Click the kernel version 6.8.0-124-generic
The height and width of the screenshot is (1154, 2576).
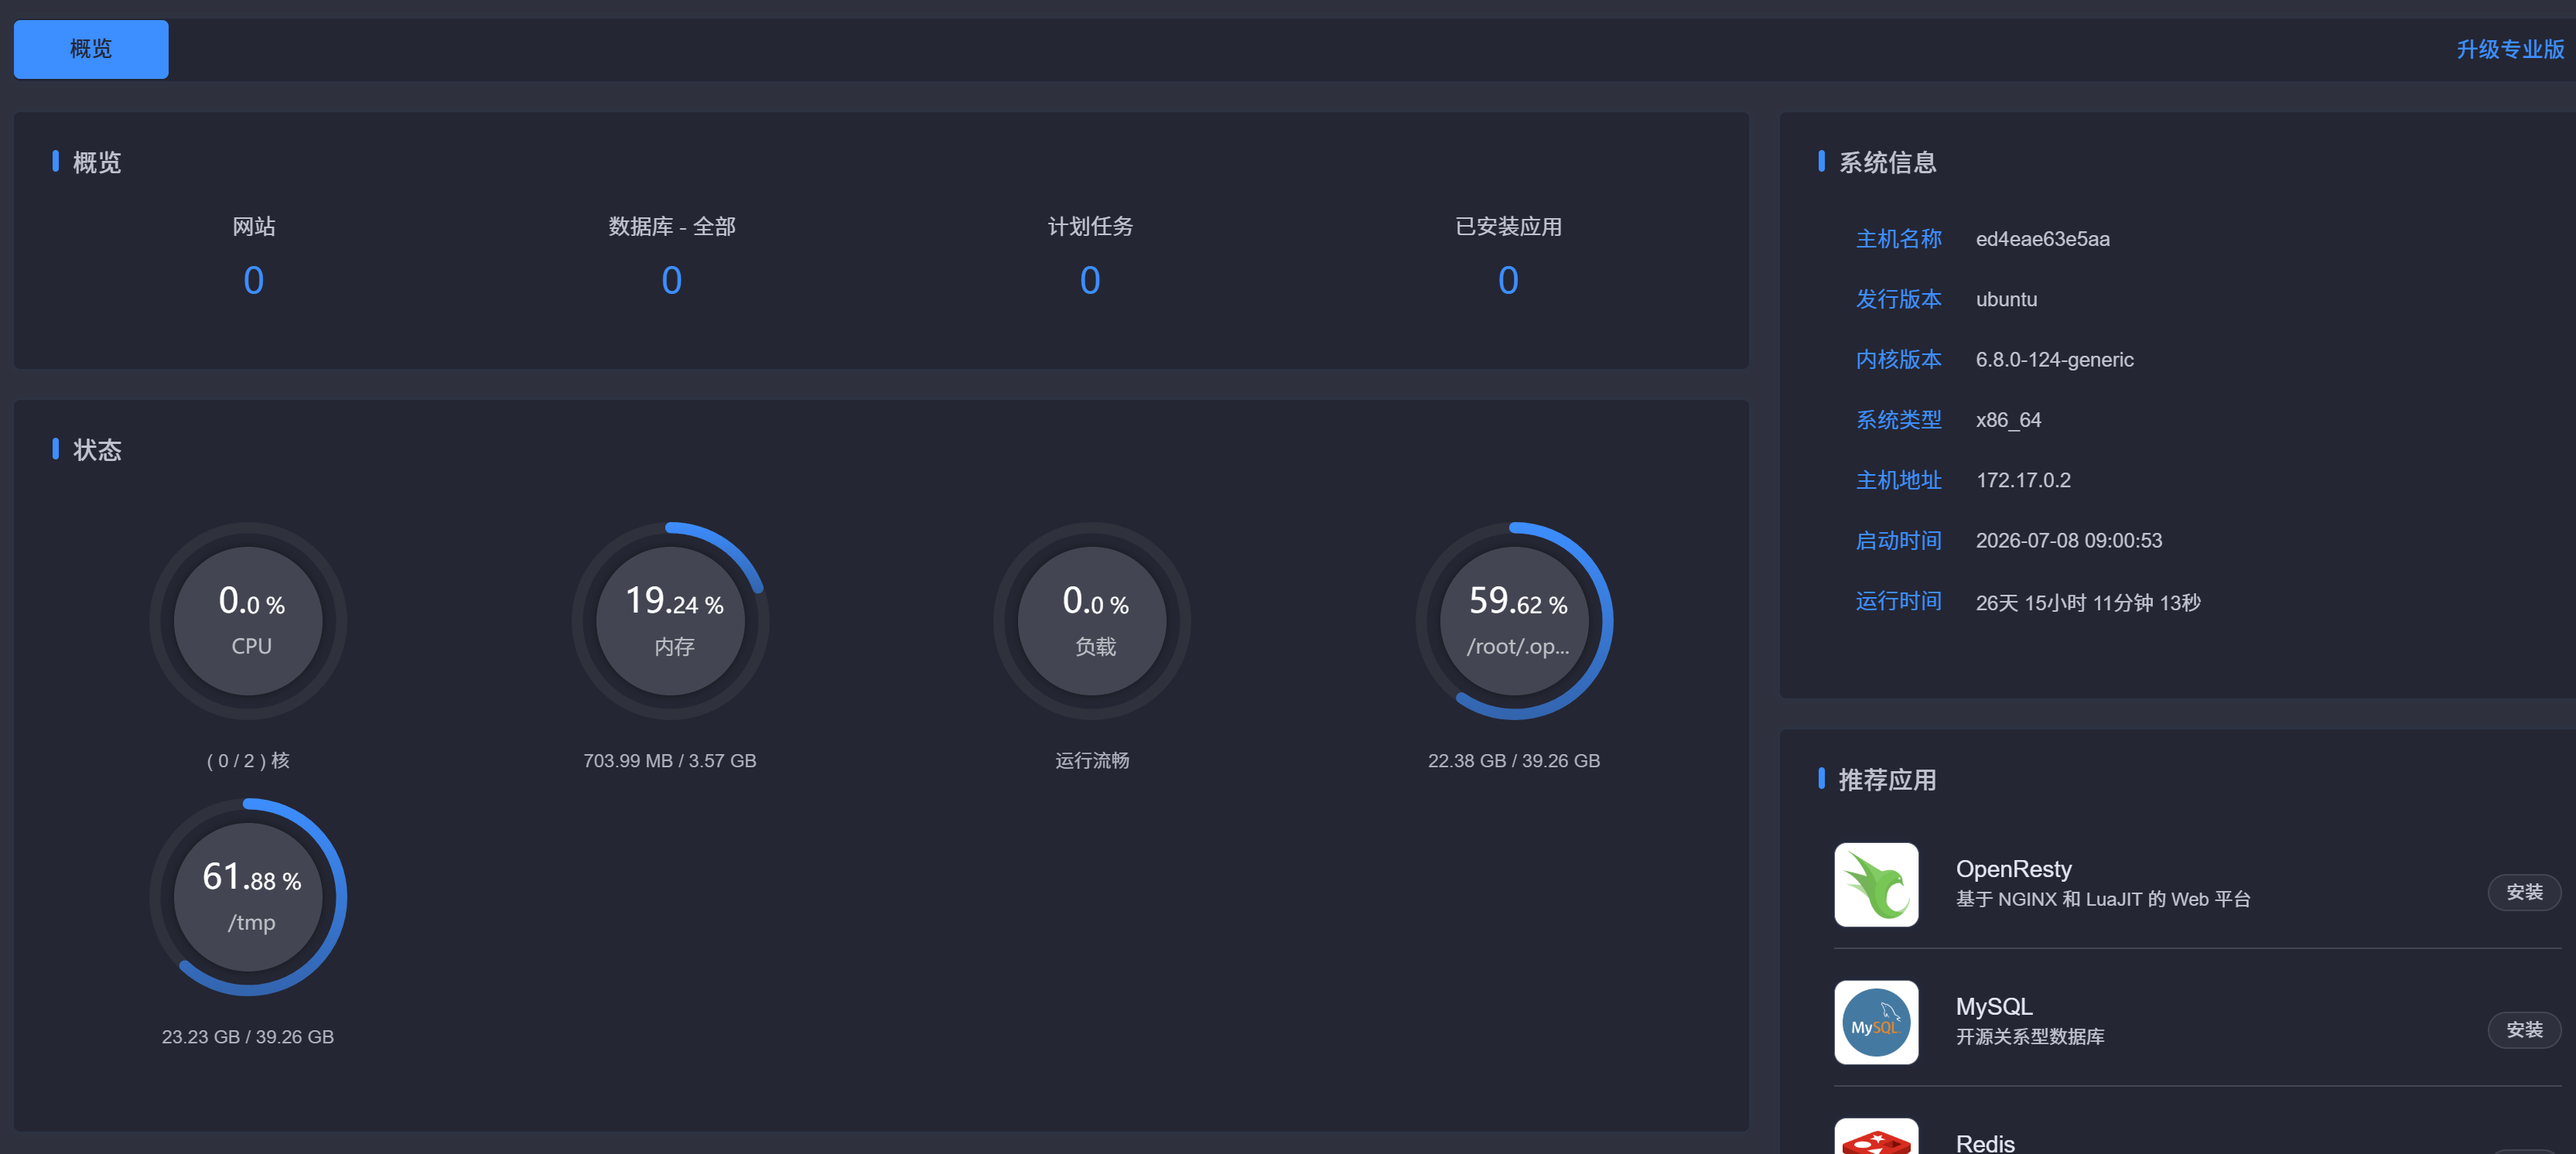click(x=2054, y=360)
